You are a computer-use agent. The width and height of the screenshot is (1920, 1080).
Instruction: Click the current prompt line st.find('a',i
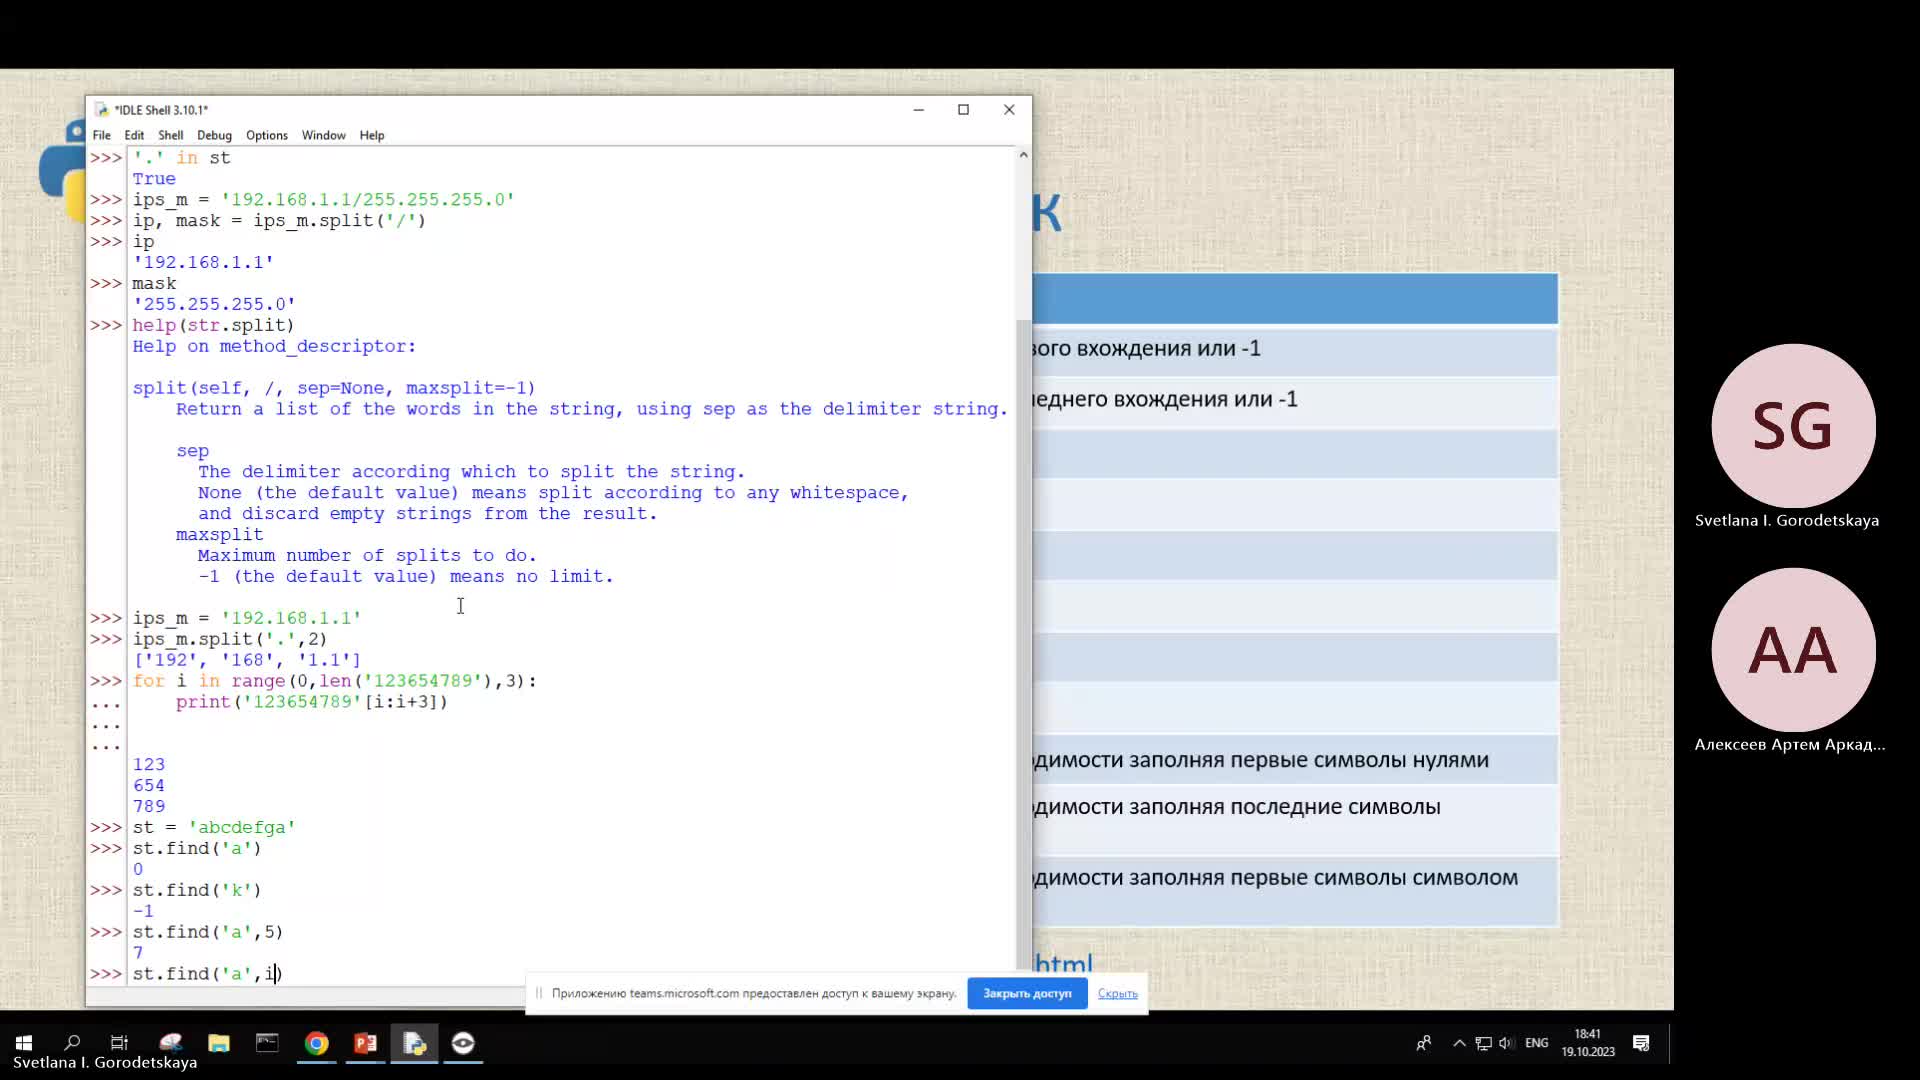tap(208, 974)
